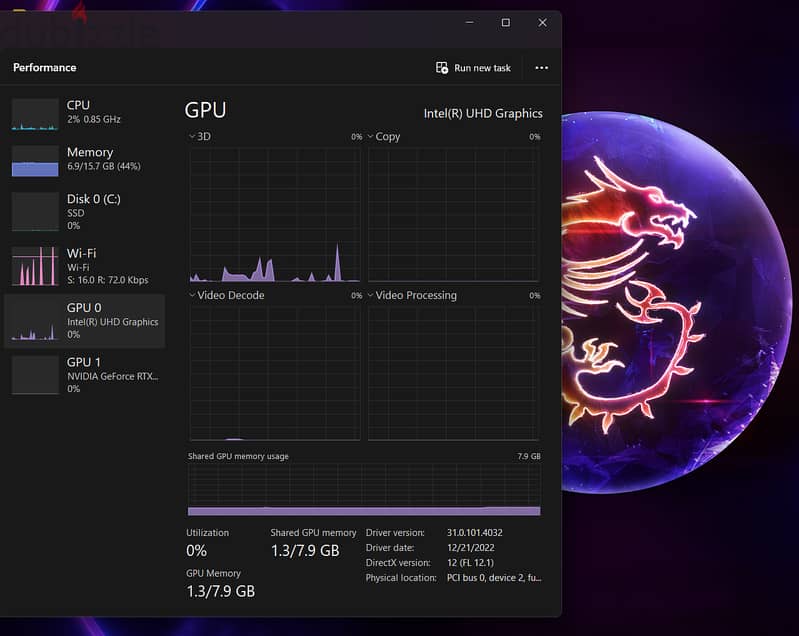Image resolution: width=799 pixels, height=636 pixels.
Task: Click the GPU 0 mini graph thumbnail
Action: 35,321
